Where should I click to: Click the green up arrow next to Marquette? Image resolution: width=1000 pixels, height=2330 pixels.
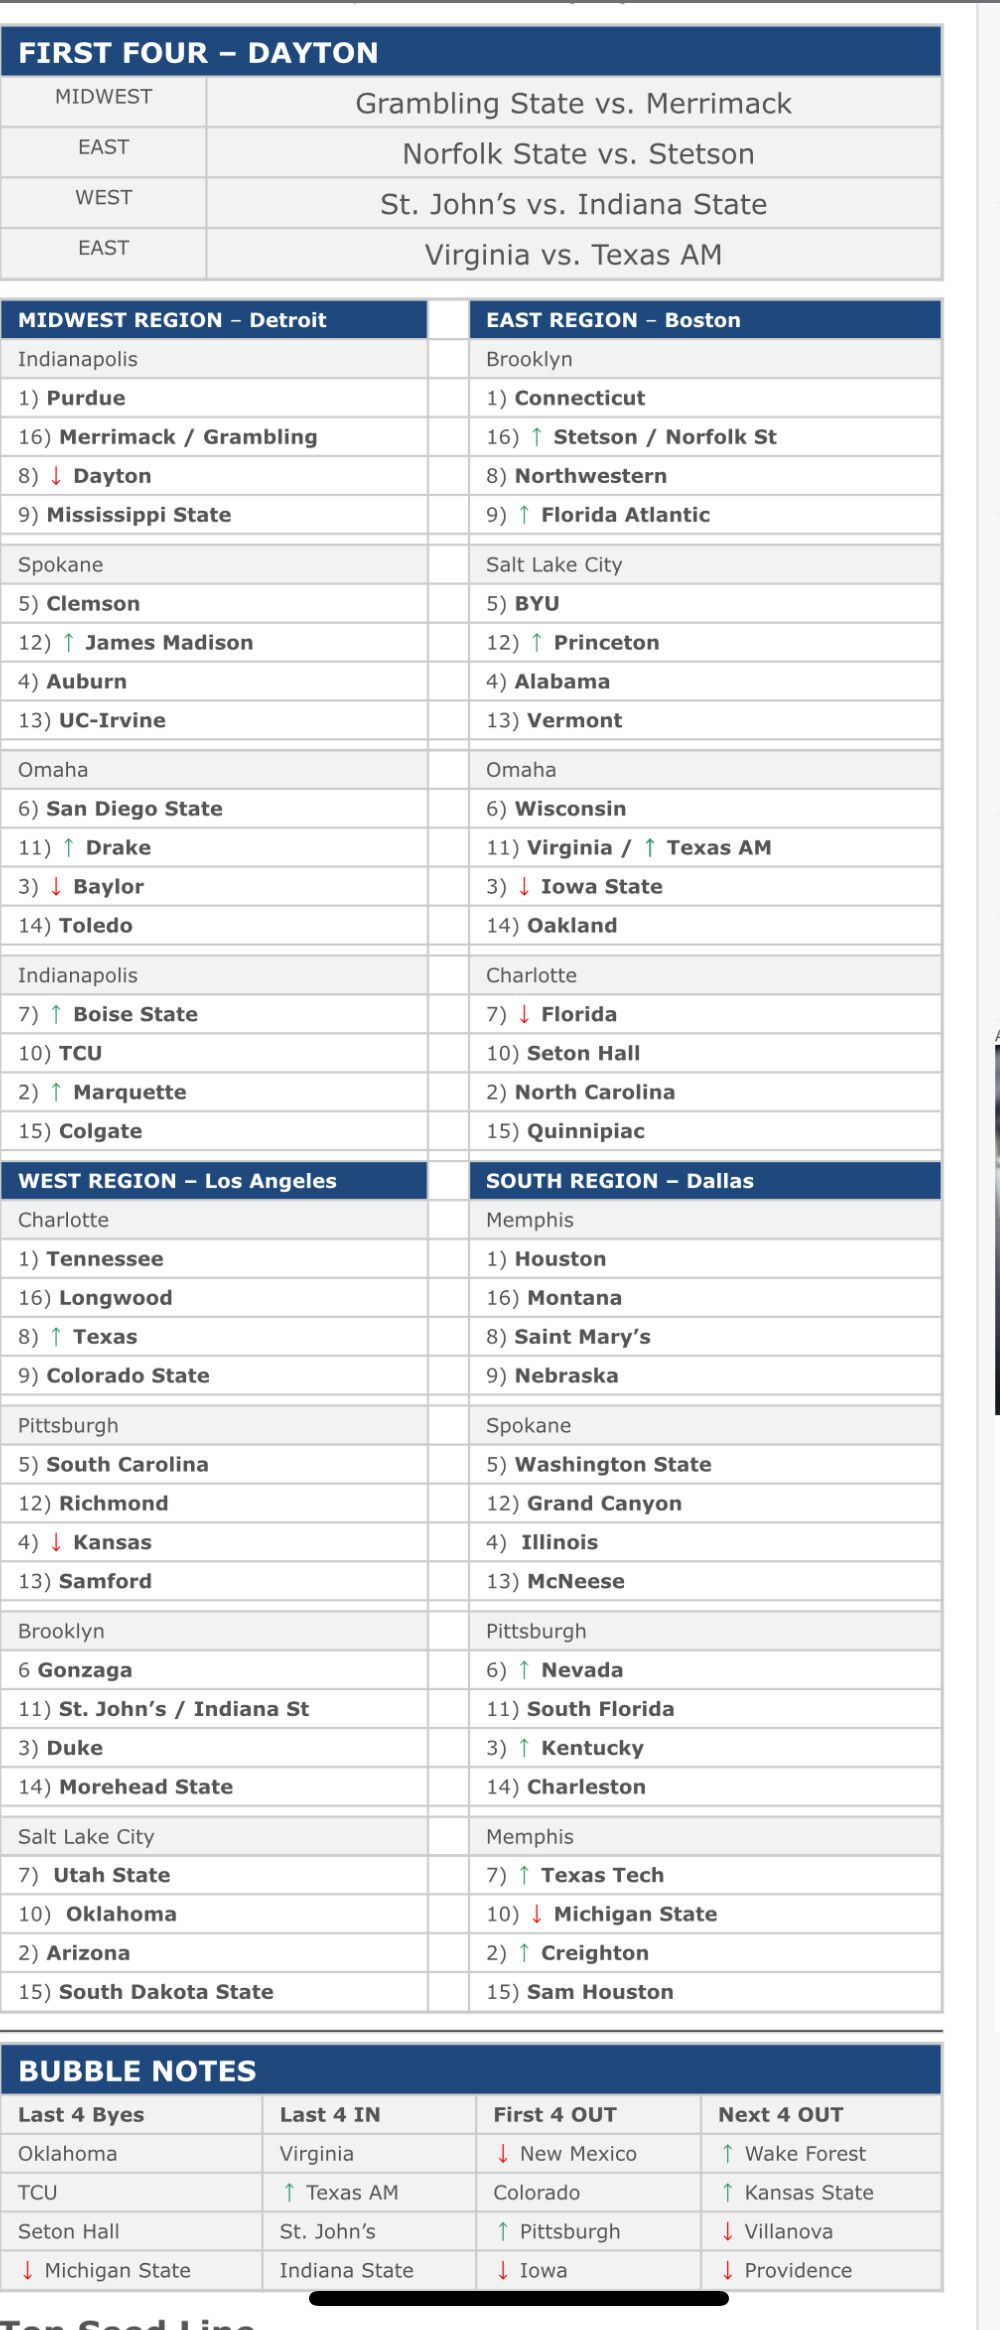pos(56,1092)
